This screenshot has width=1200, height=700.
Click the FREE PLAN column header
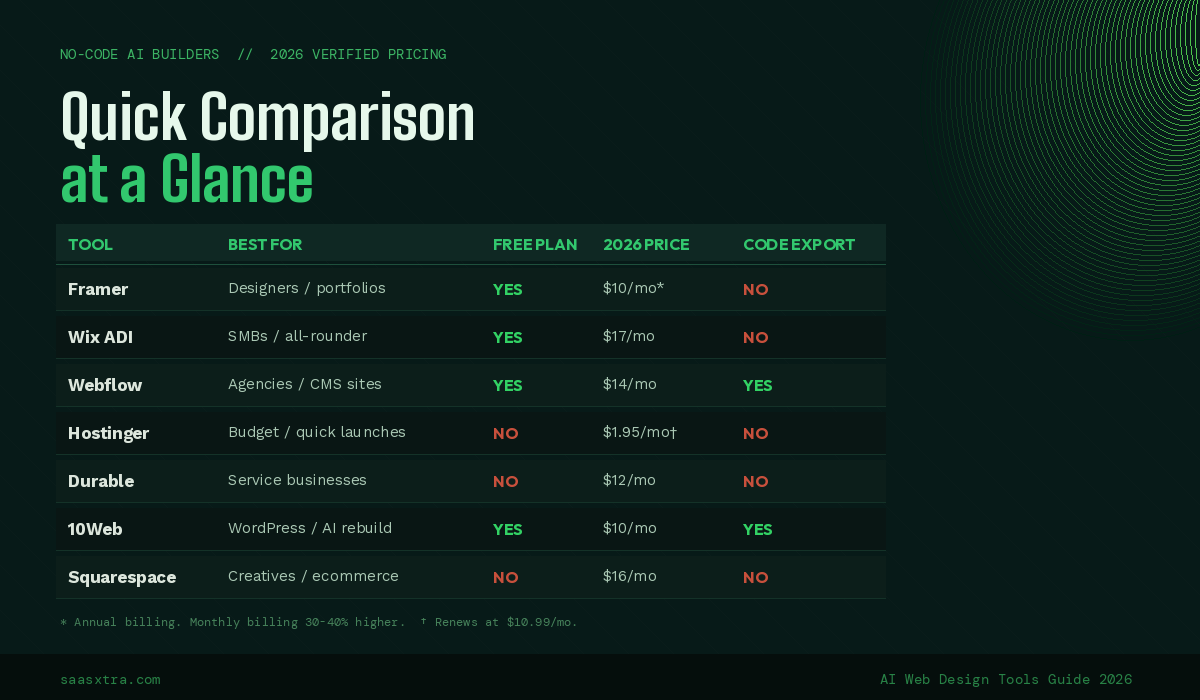pos(535,245)
